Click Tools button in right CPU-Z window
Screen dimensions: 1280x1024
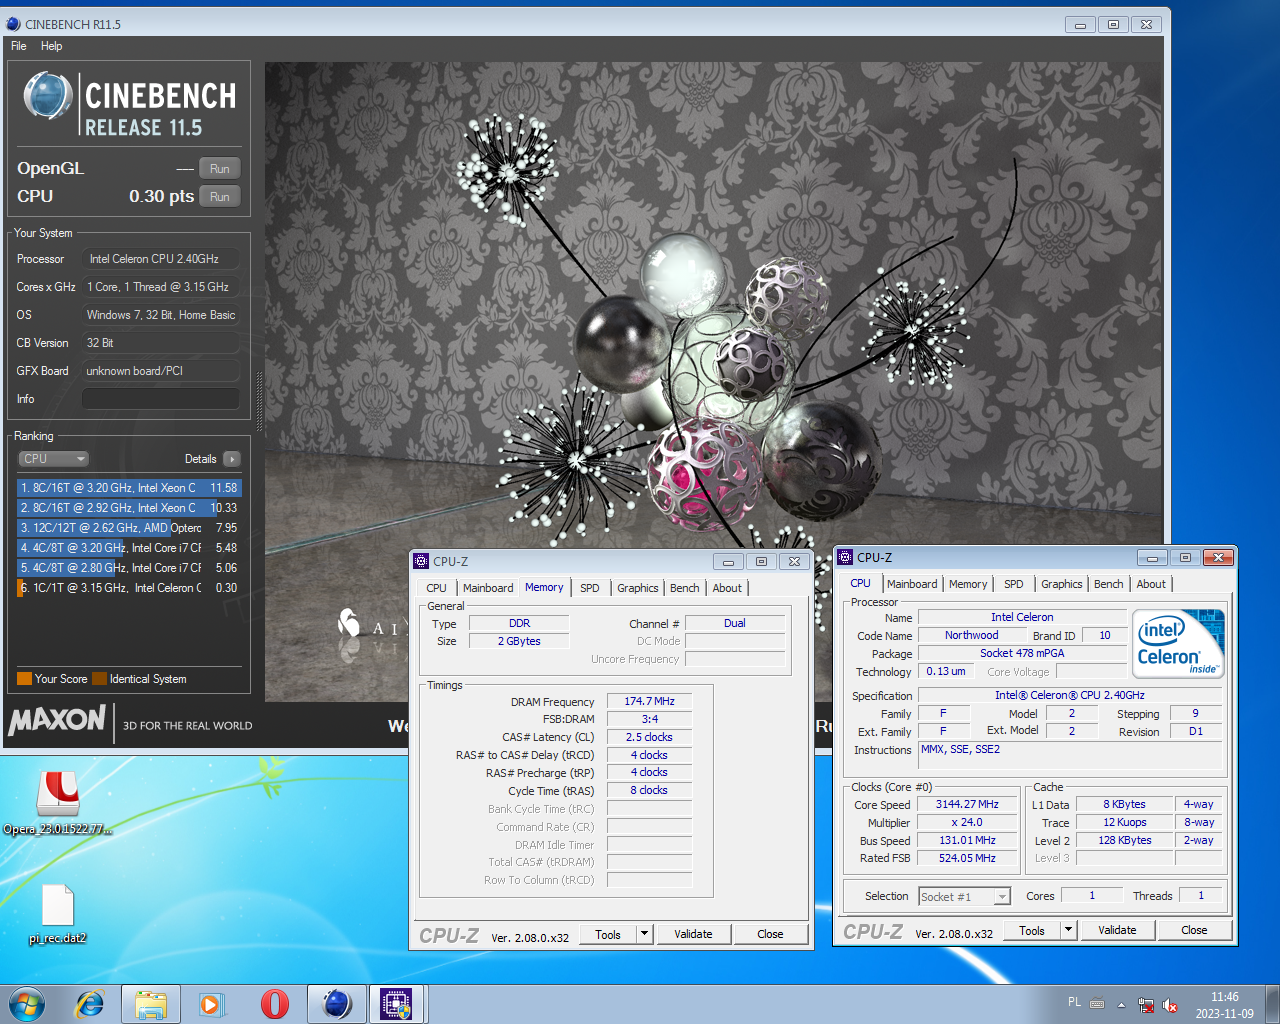[x=1032, y=930]
